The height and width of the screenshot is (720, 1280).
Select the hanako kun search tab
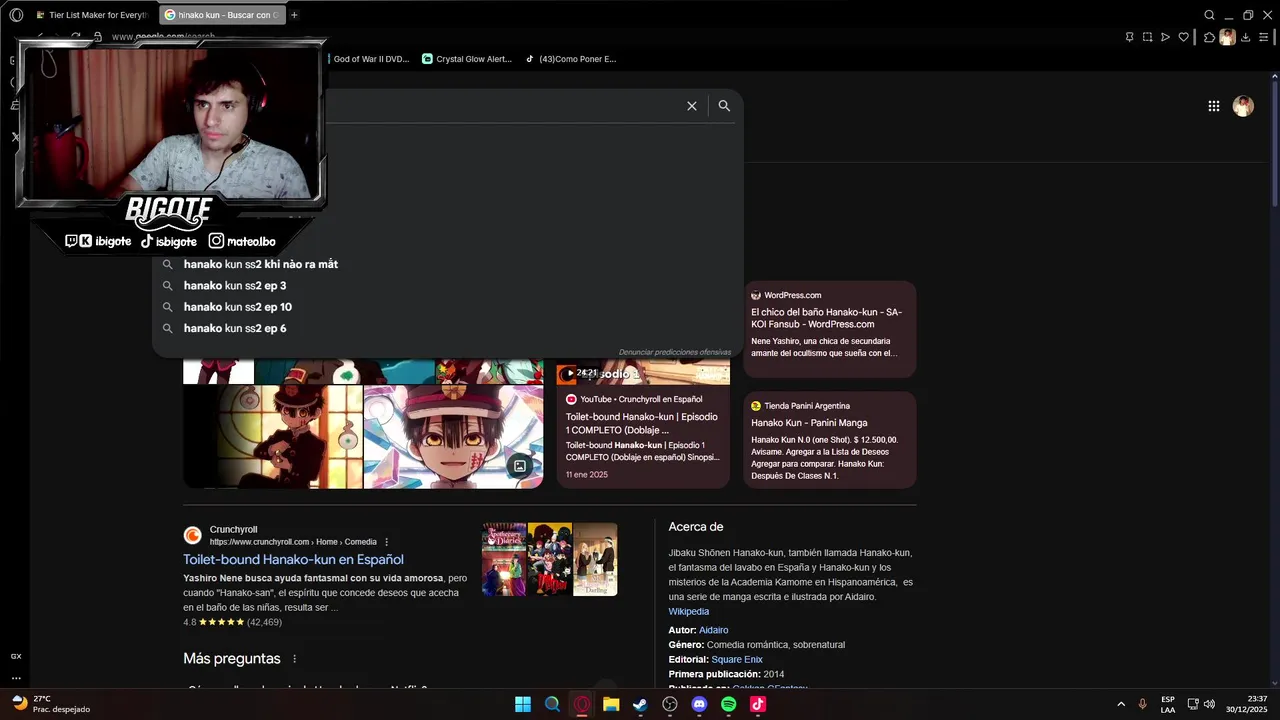pyautogui.click(x=222, y=15)
